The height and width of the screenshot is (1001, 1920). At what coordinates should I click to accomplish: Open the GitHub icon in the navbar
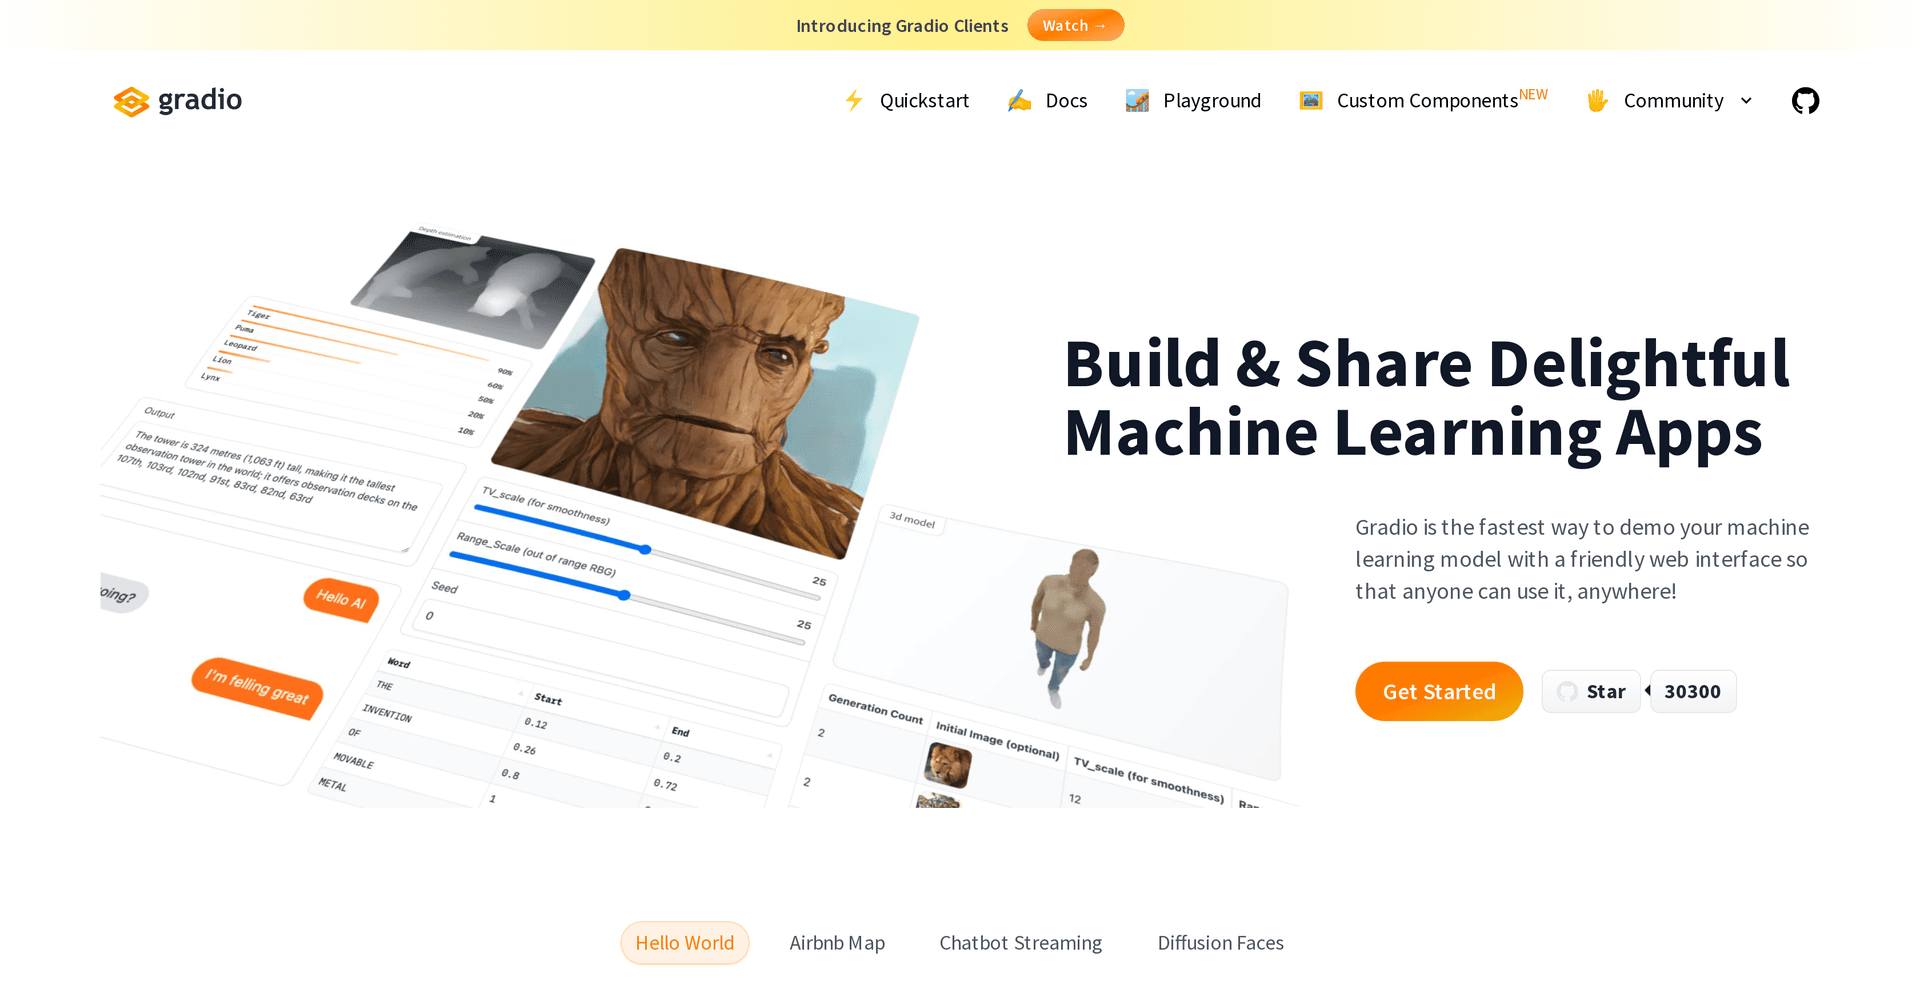[1805, 101]
